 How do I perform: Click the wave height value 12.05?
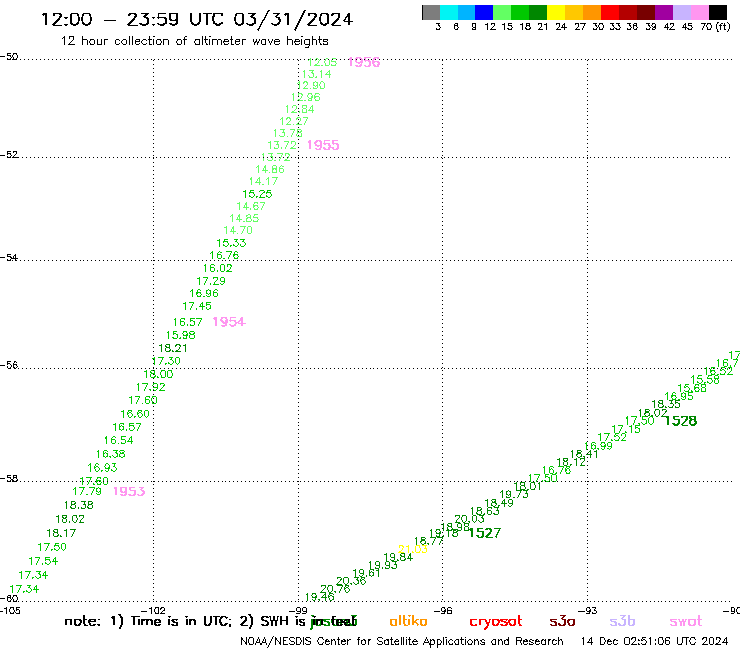click(322, 62)
